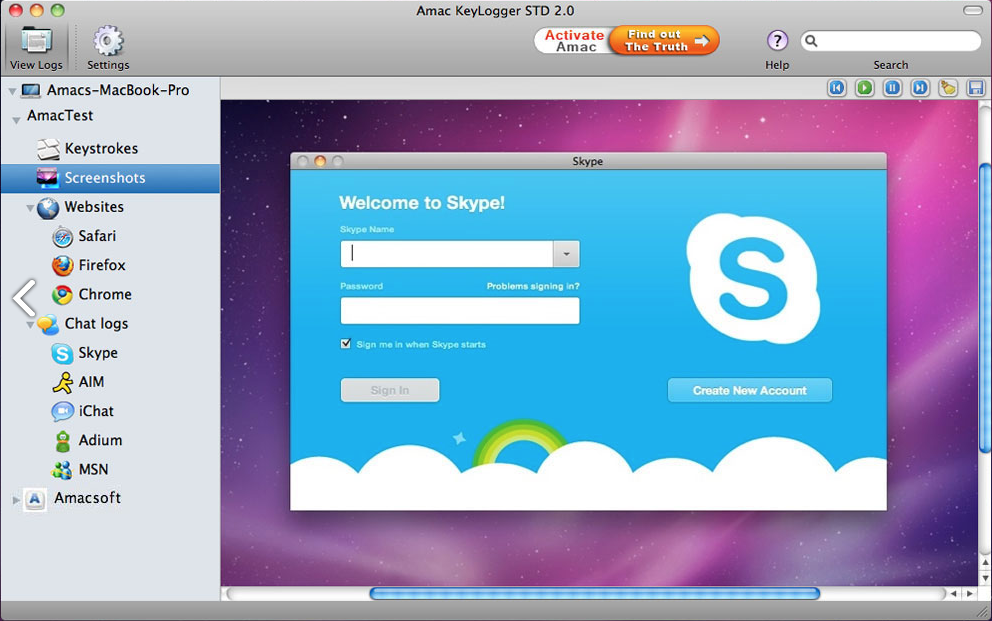This screenshot has height=621, width=992.
Task: Focus the Search input field
Action: pyautogui.click(x=891, y=41)
